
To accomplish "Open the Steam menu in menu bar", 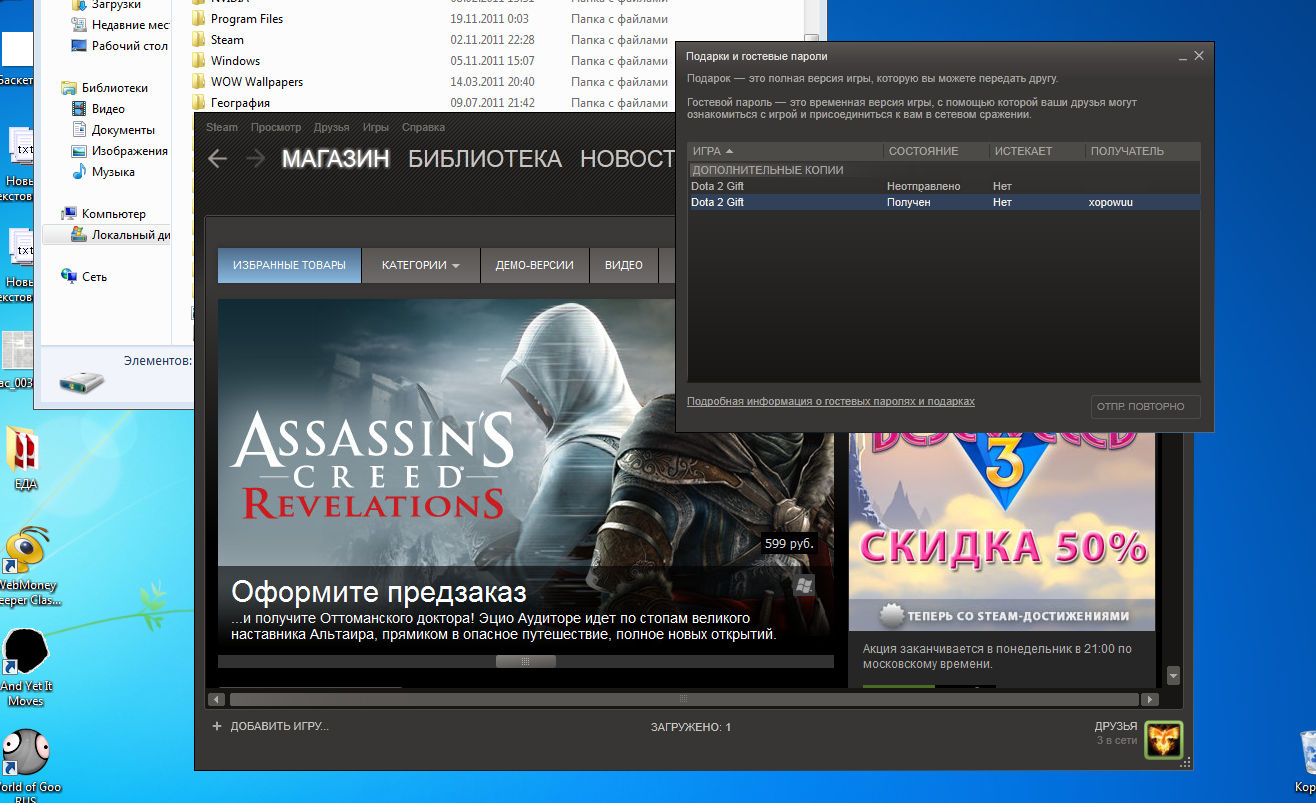I will [222, 127].
